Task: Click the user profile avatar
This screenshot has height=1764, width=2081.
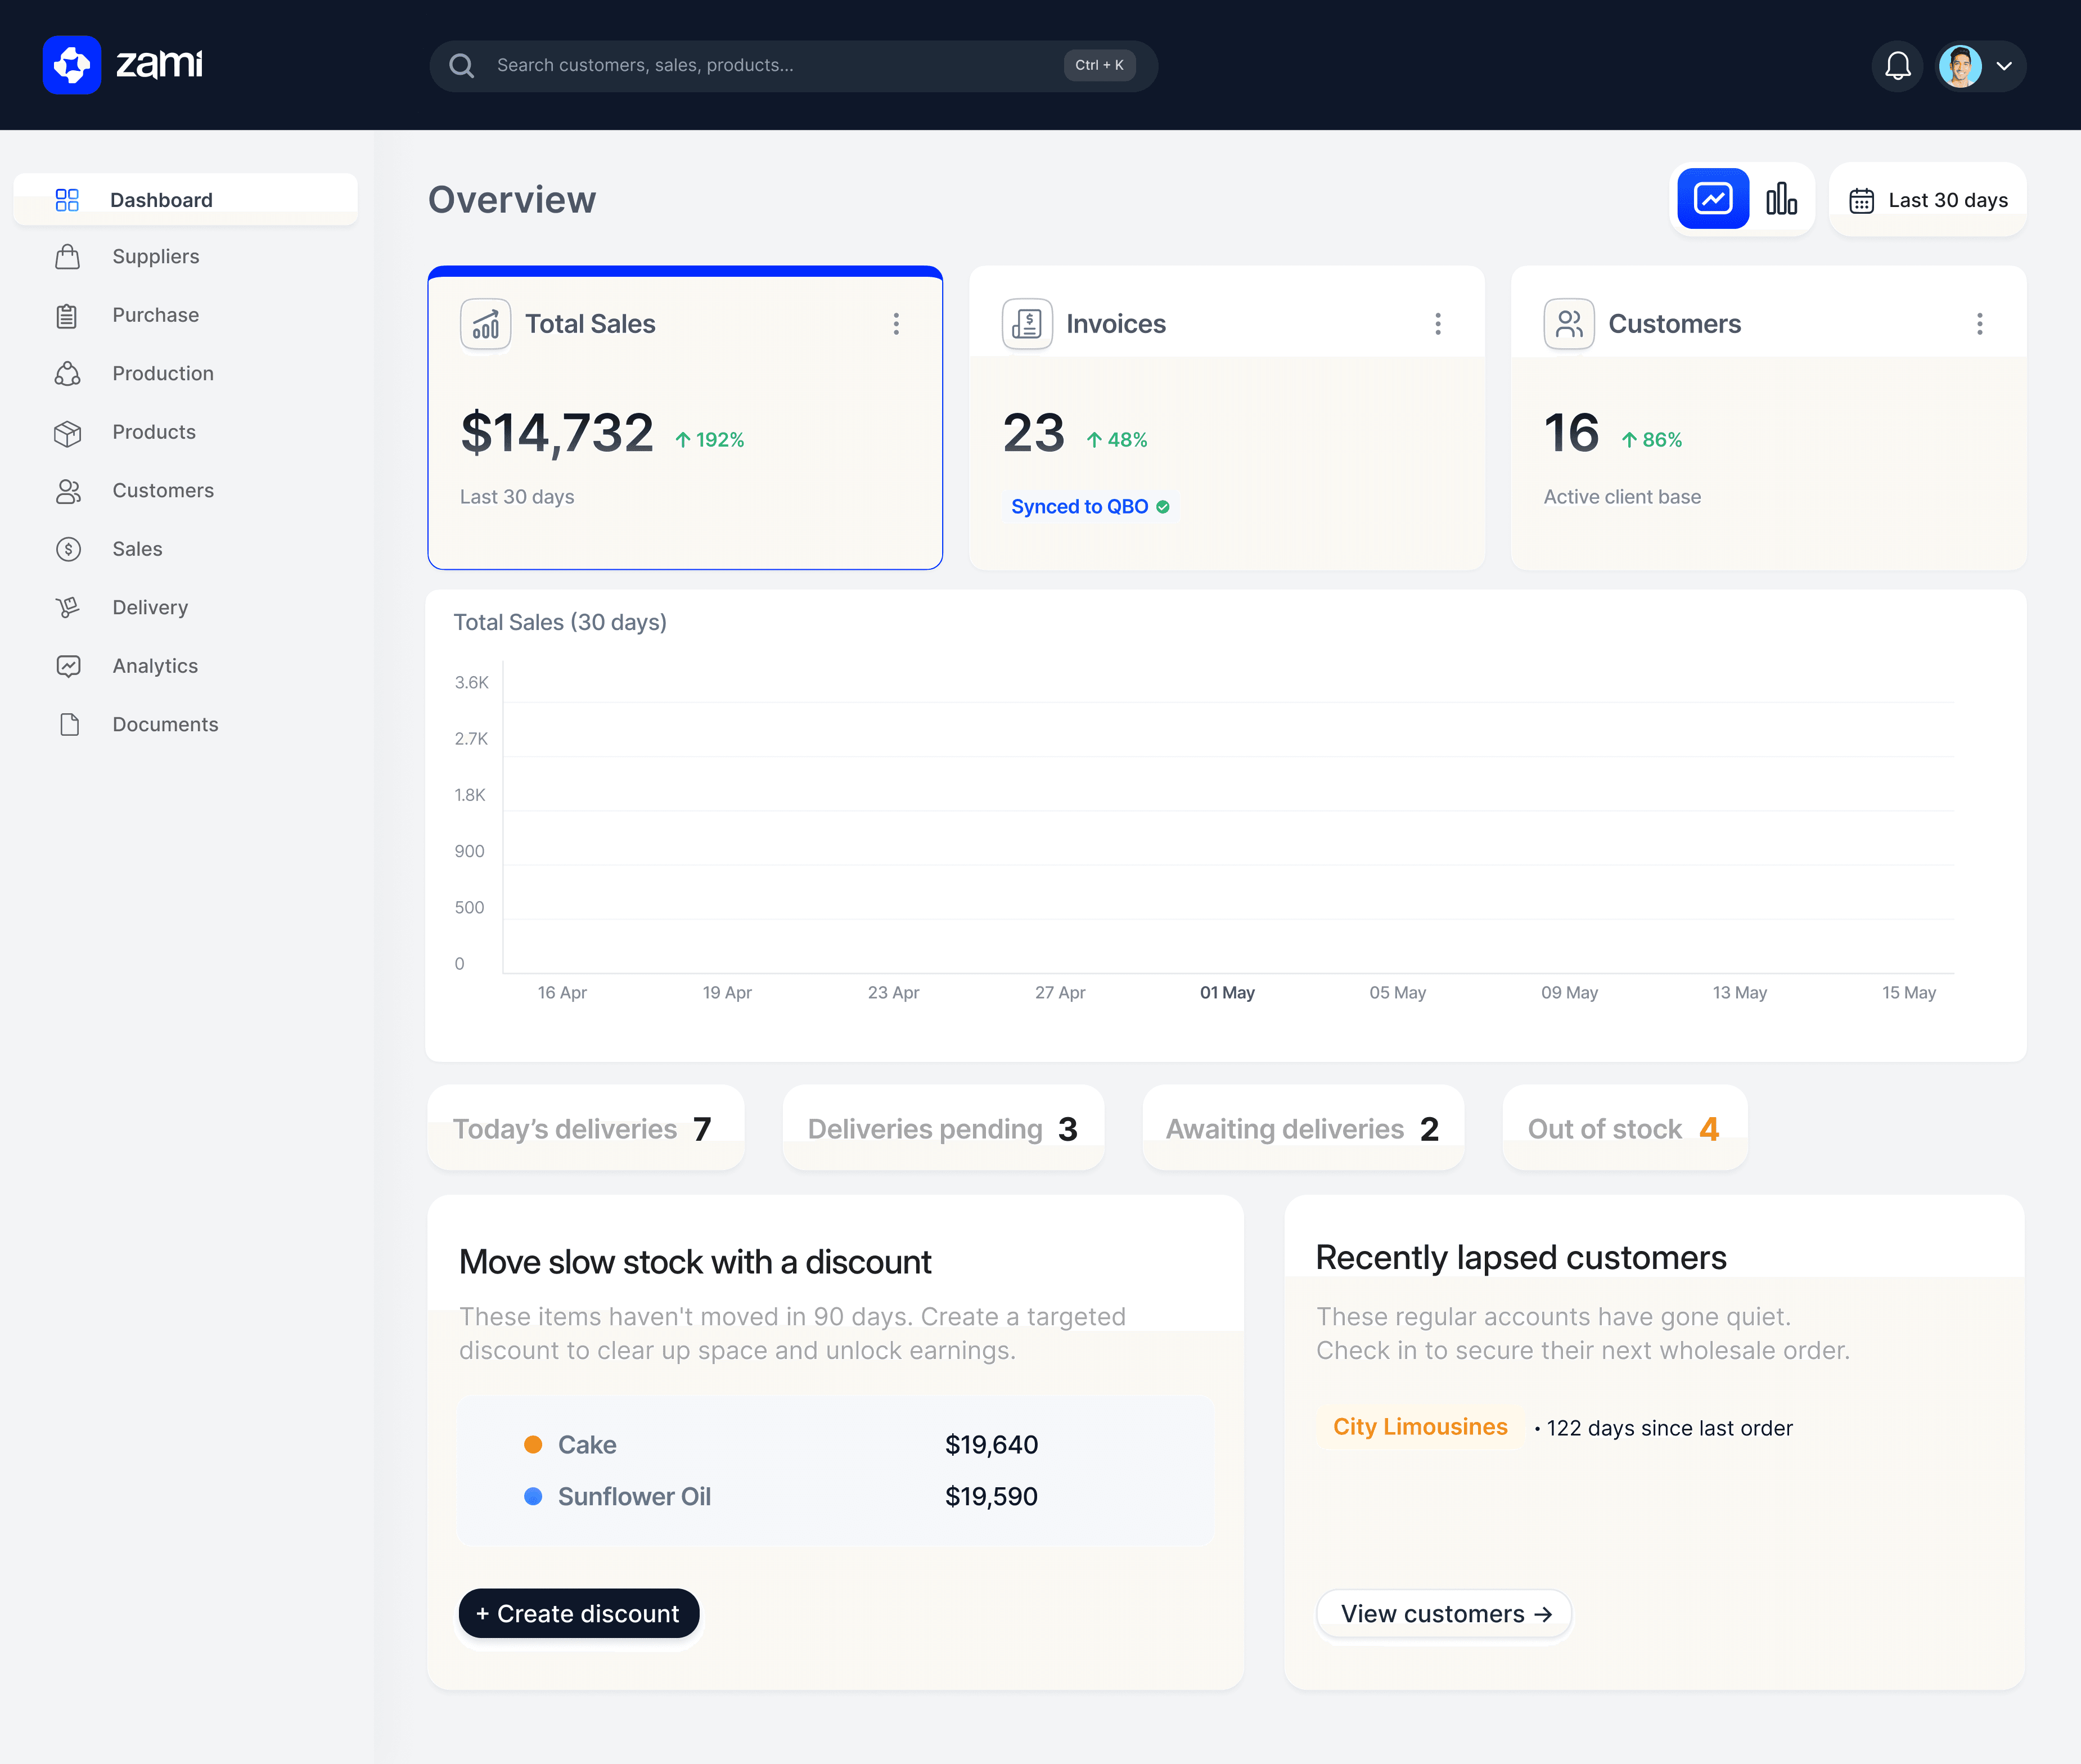Action: coord(1959,66)
